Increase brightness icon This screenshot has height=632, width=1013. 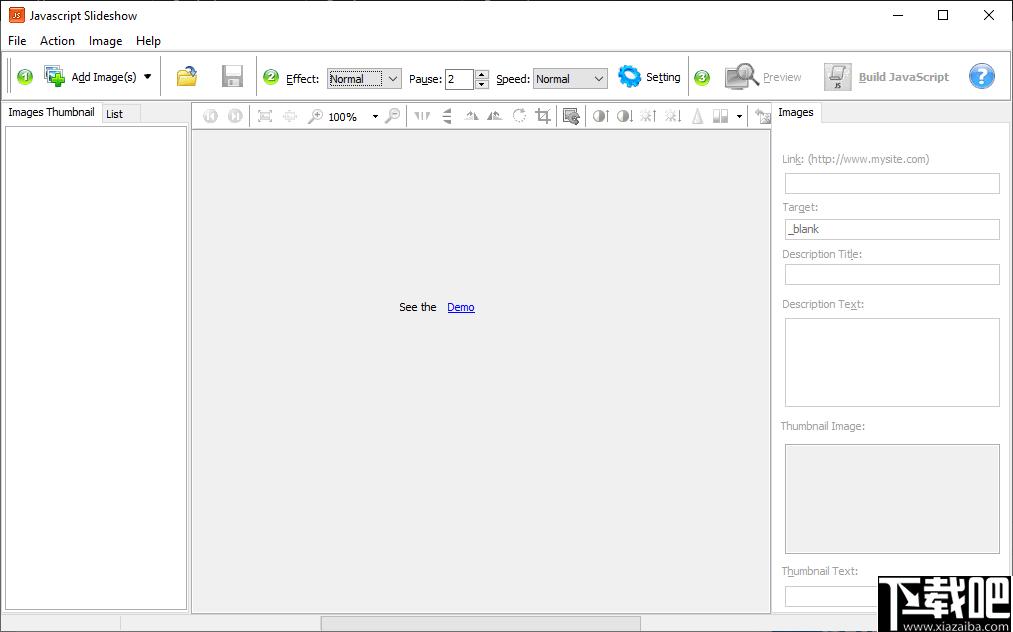click(649, 116)
